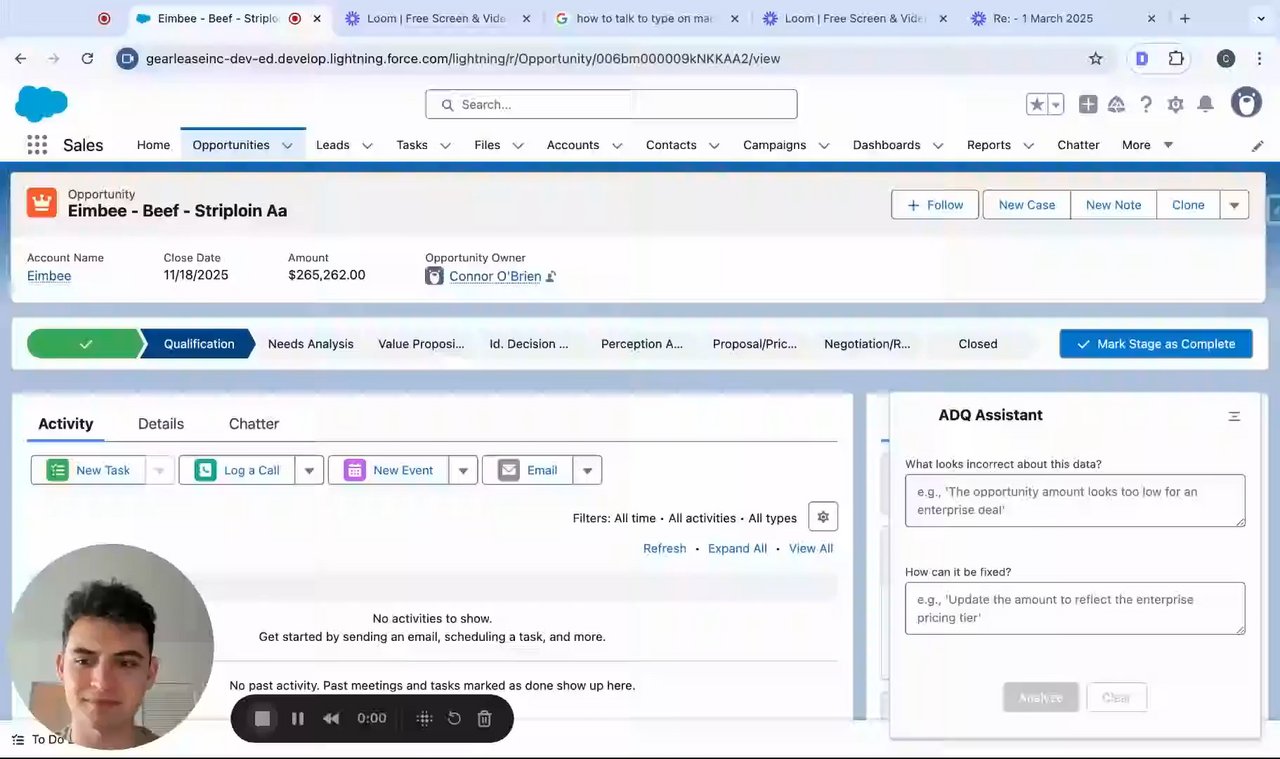The height and width of the screenshot is (759, 1280).
Task: Click the Salesforce cloud logo
Action: pyautogui.click(x=42, y=103)
